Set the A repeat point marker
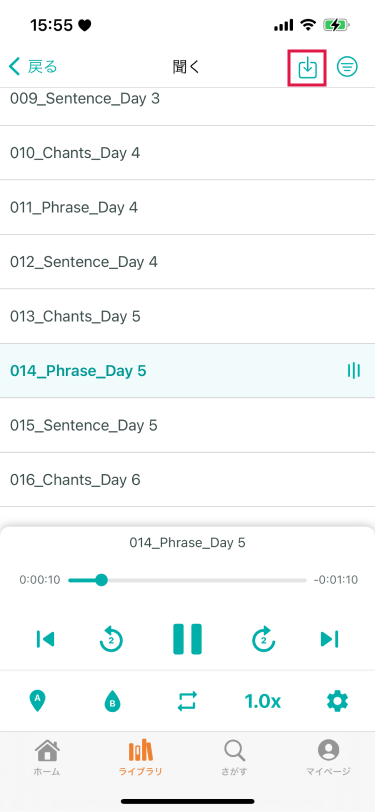 37,701
